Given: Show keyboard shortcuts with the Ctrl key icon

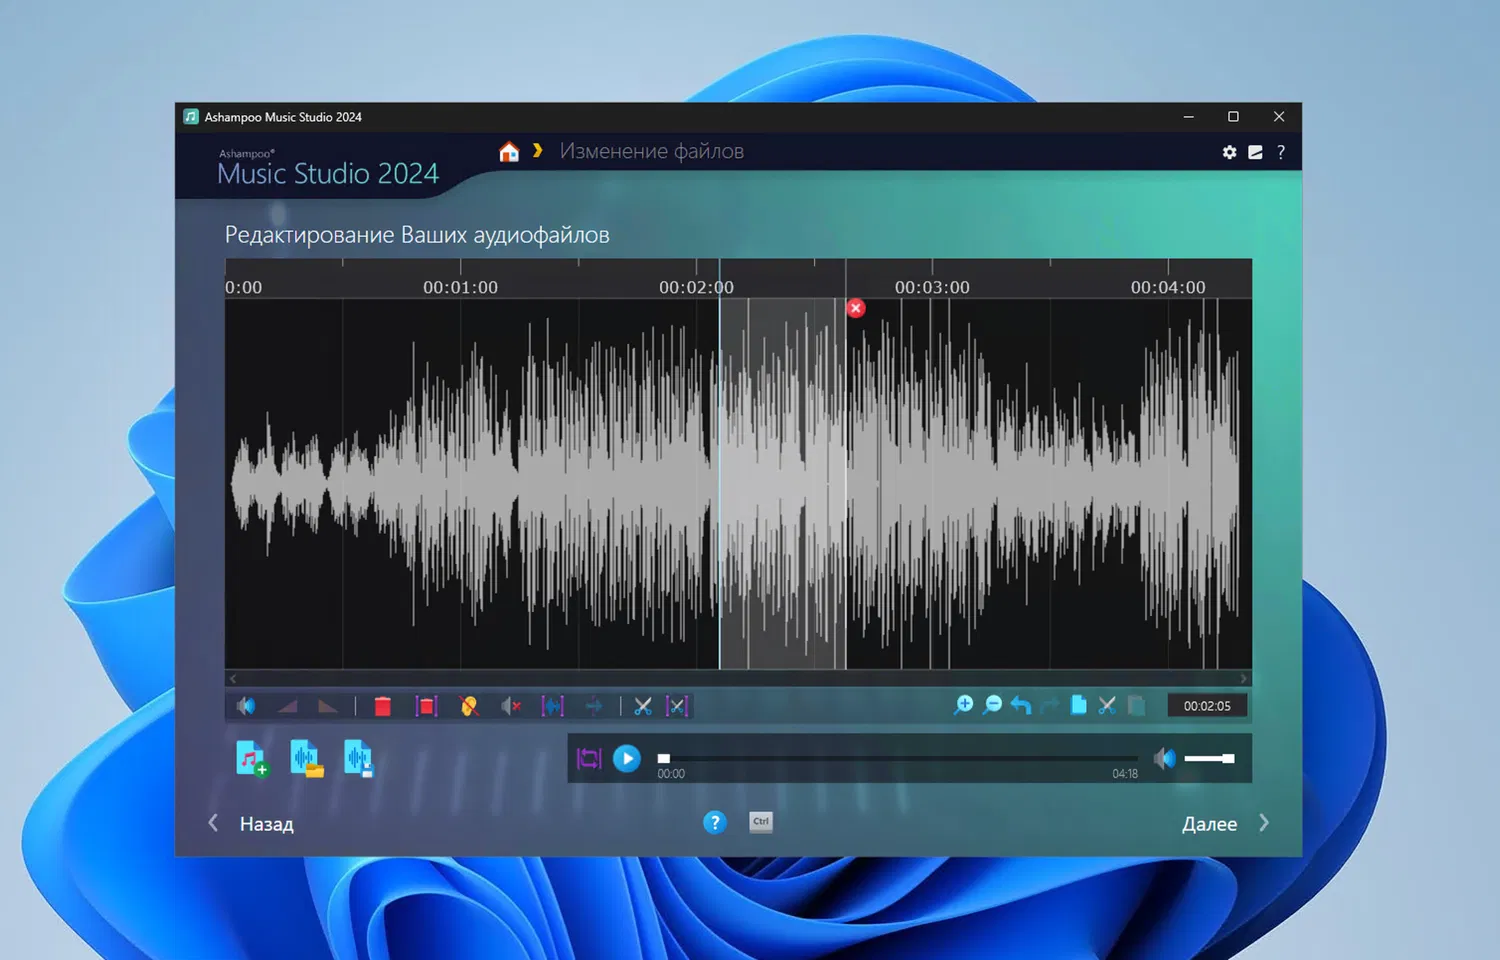Looking at the screenshot, I should (x=761, y=822).
